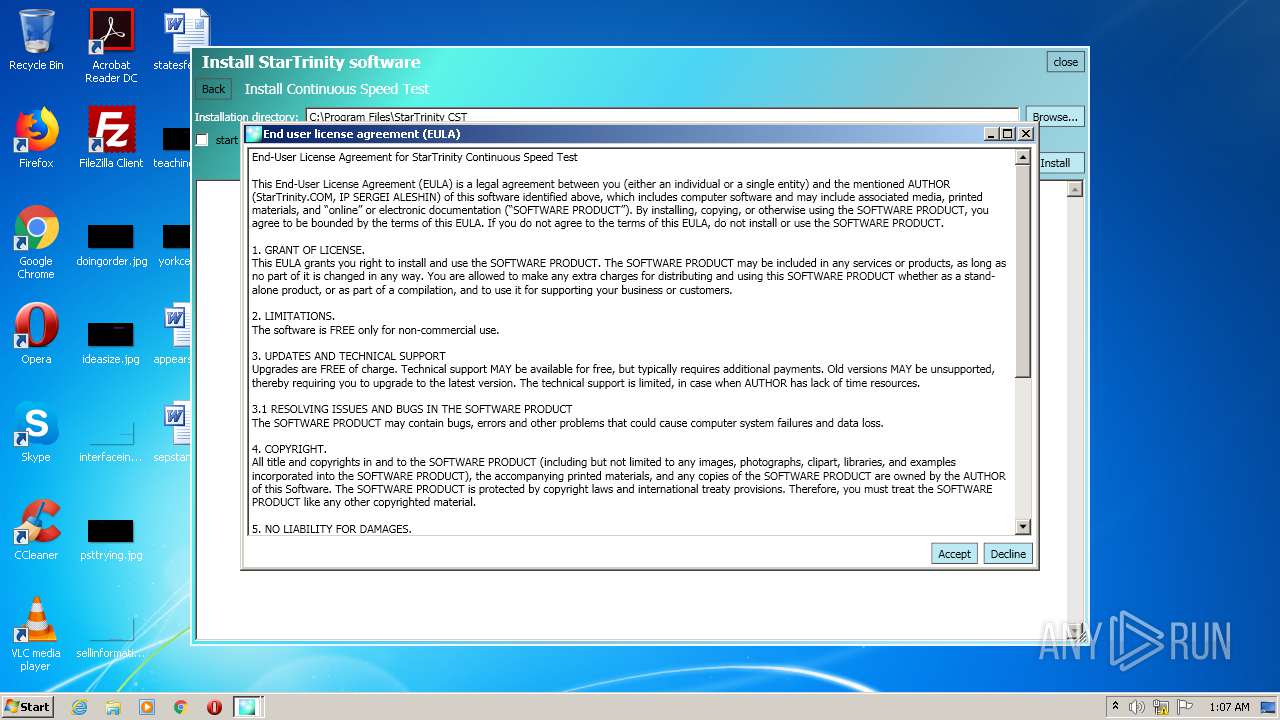1280x720 pixels.
Task: Show hidden system tray icons
Action: (1115, 707)
